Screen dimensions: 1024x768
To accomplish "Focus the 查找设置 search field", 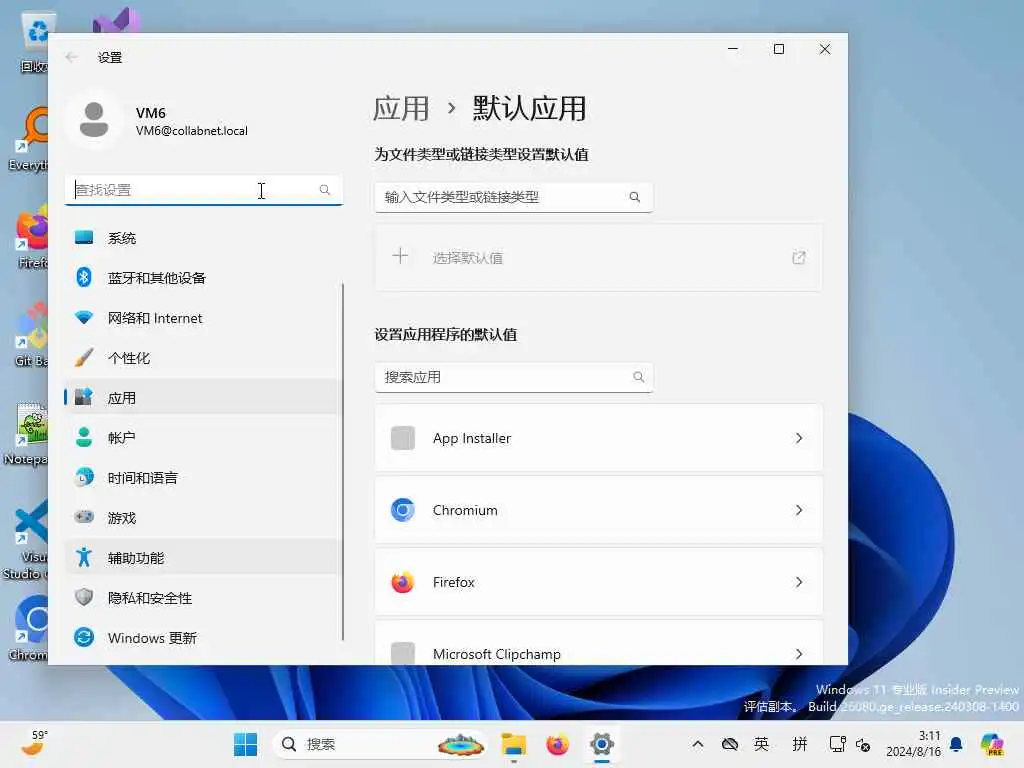I will [203, 190].
